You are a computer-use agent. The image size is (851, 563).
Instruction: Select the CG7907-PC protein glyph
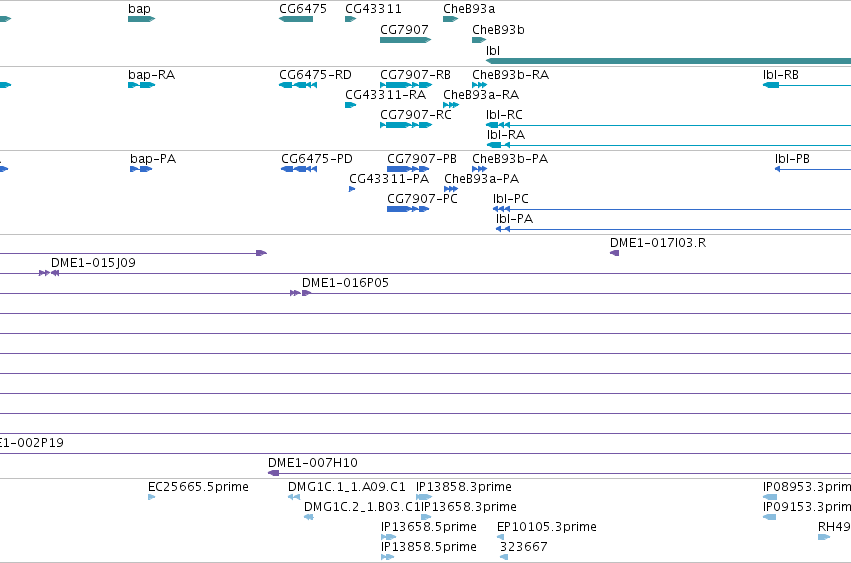(408, 209)
